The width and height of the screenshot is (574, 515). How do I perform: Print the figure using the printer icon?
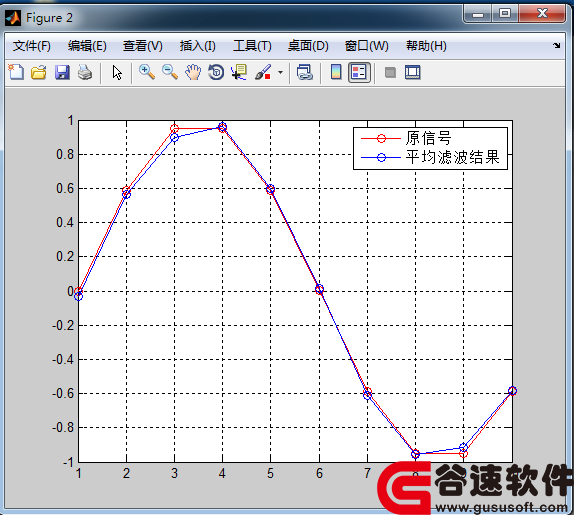(85, 72)
